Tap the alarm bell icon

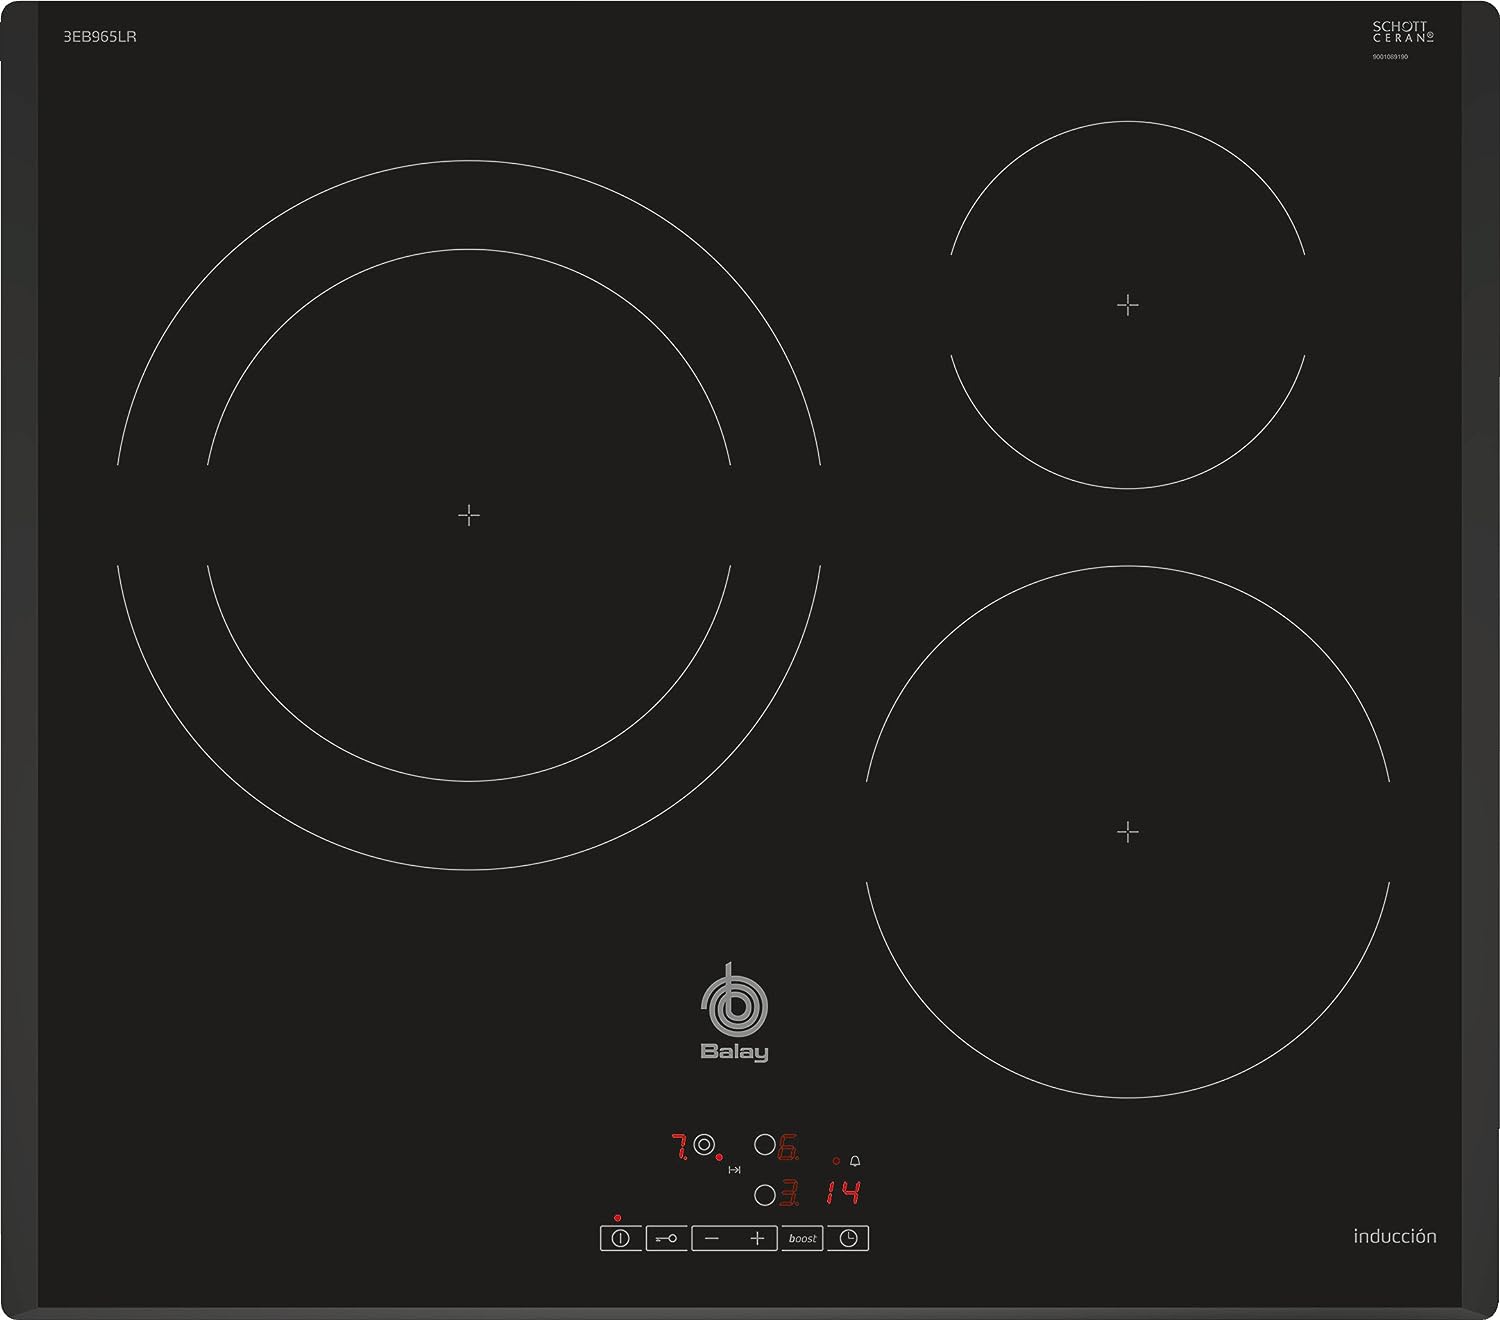coord(855,1161)
